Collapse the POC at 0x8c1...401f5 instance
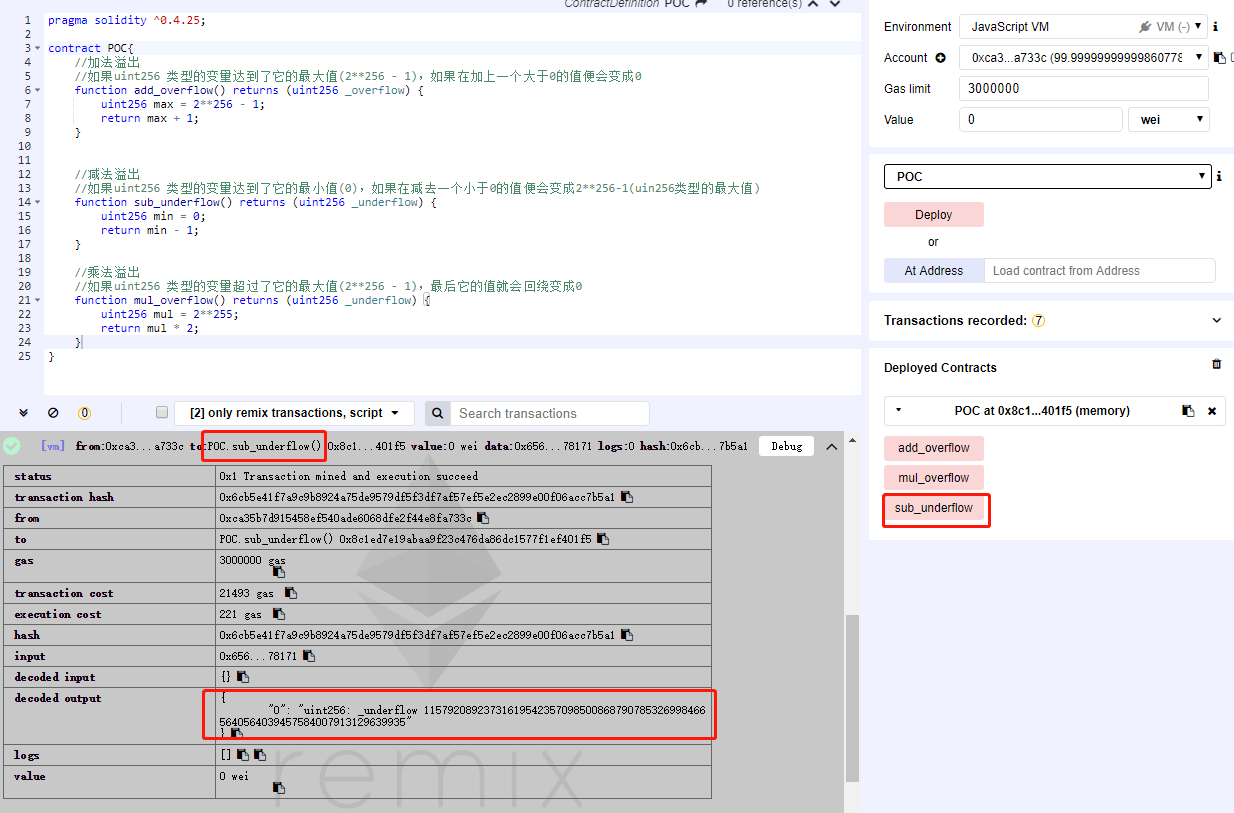 click(x=898, y=410)
